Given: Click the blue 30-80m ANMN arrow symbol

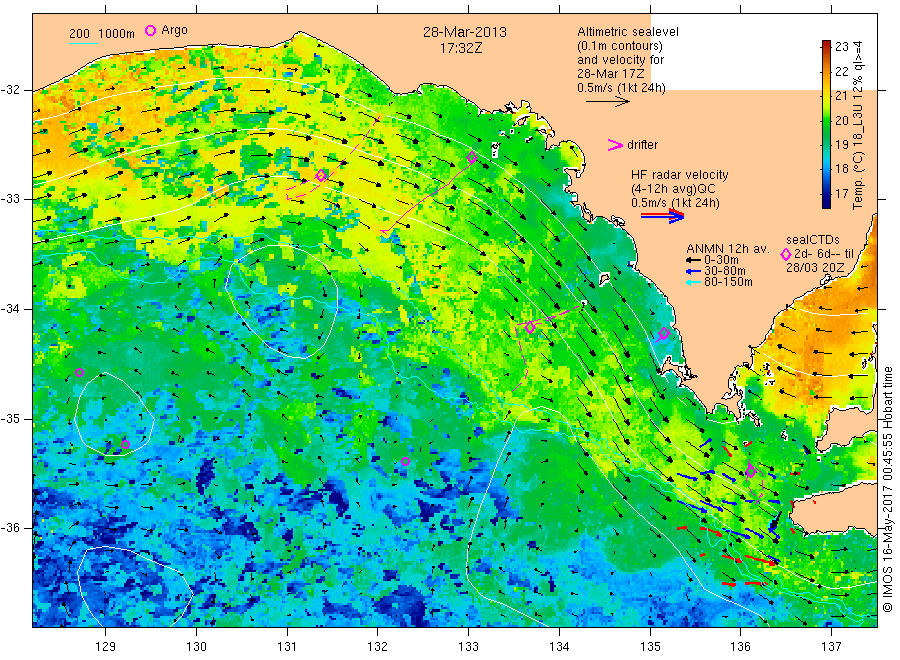Looking at the screenshot, I should tap(693, 271).
